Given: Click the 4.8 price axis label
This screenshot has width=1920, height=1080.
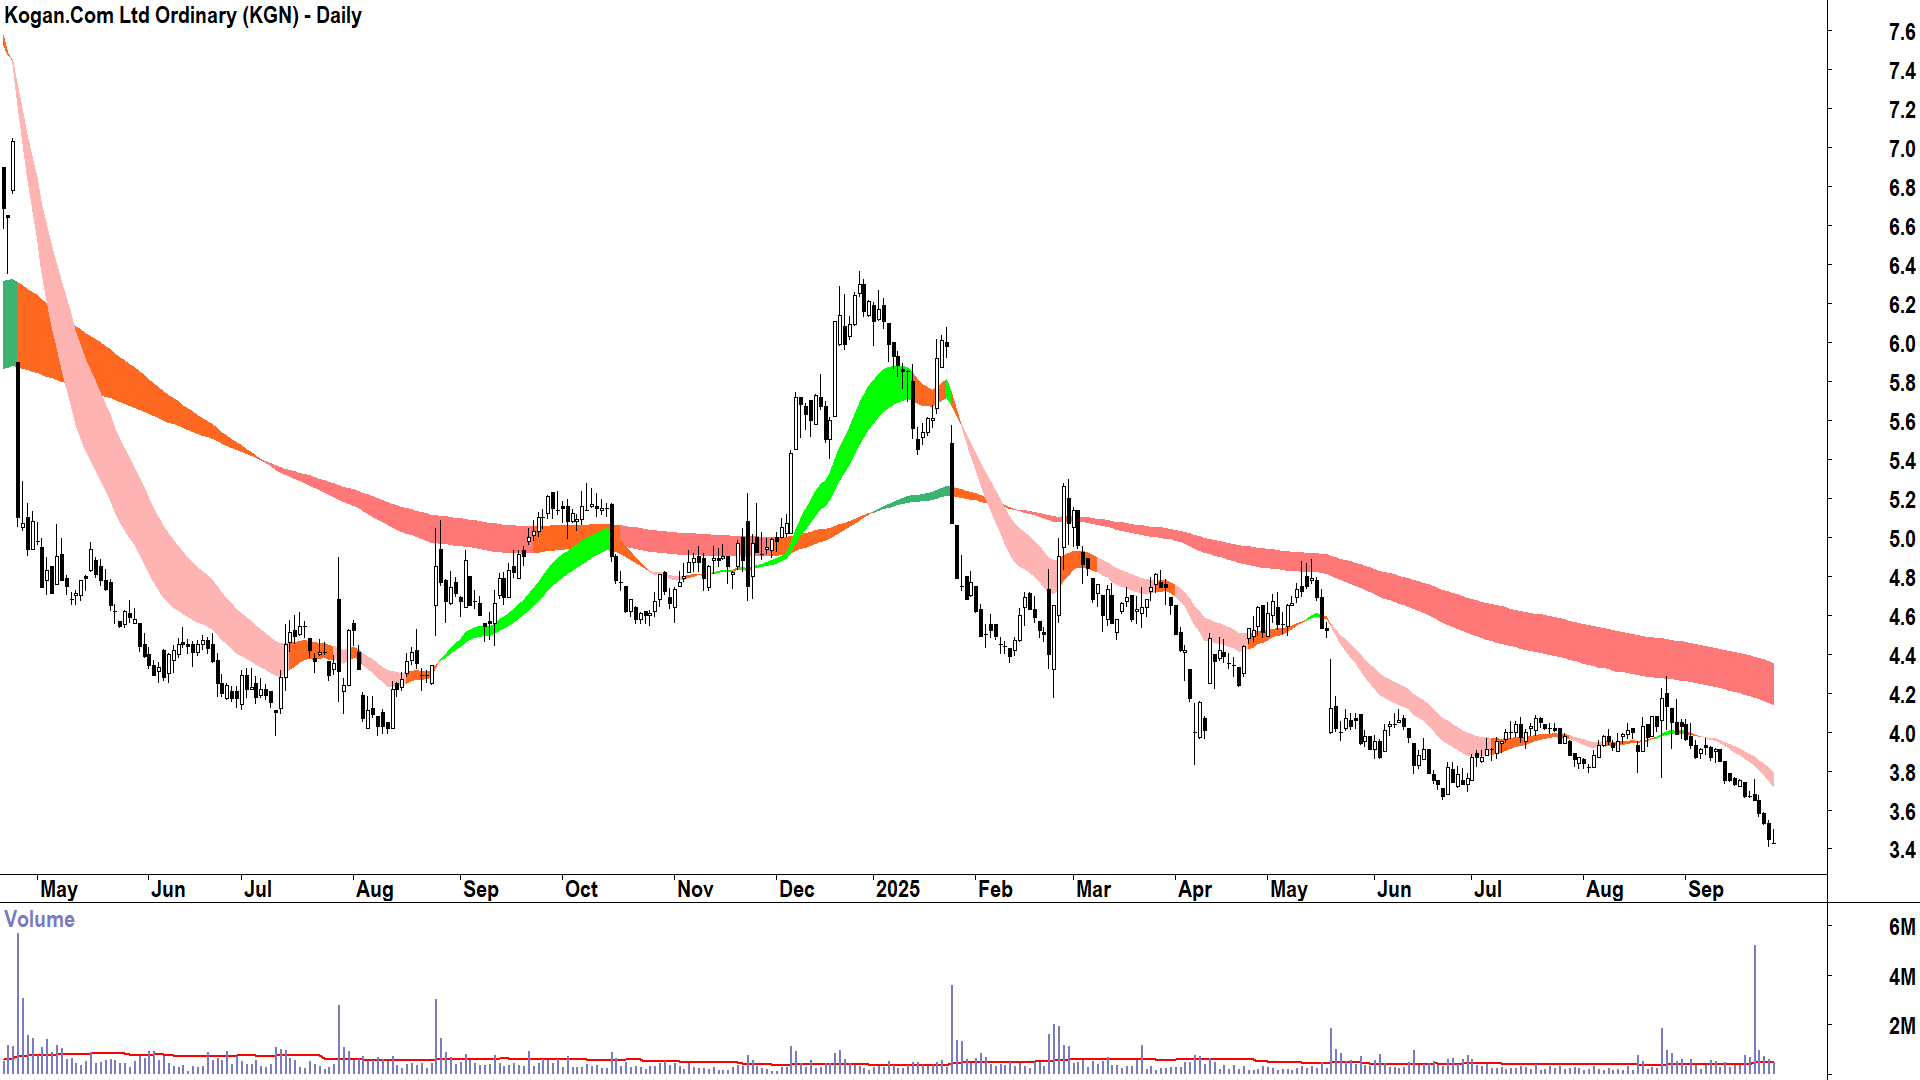Looking at the screenshot, I should 1901,578.
